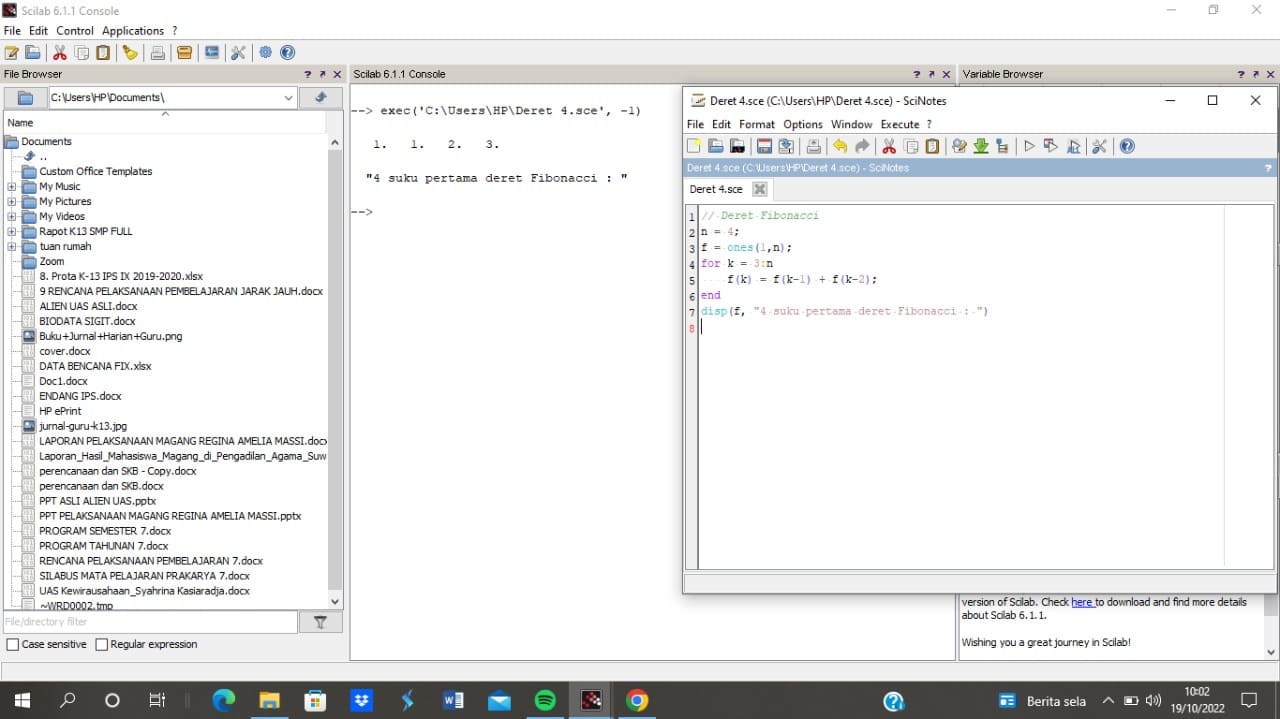Screen dimensions: 1280x719
Task: Enable the Case sensitive checkbox
Action: click(13, 645)
